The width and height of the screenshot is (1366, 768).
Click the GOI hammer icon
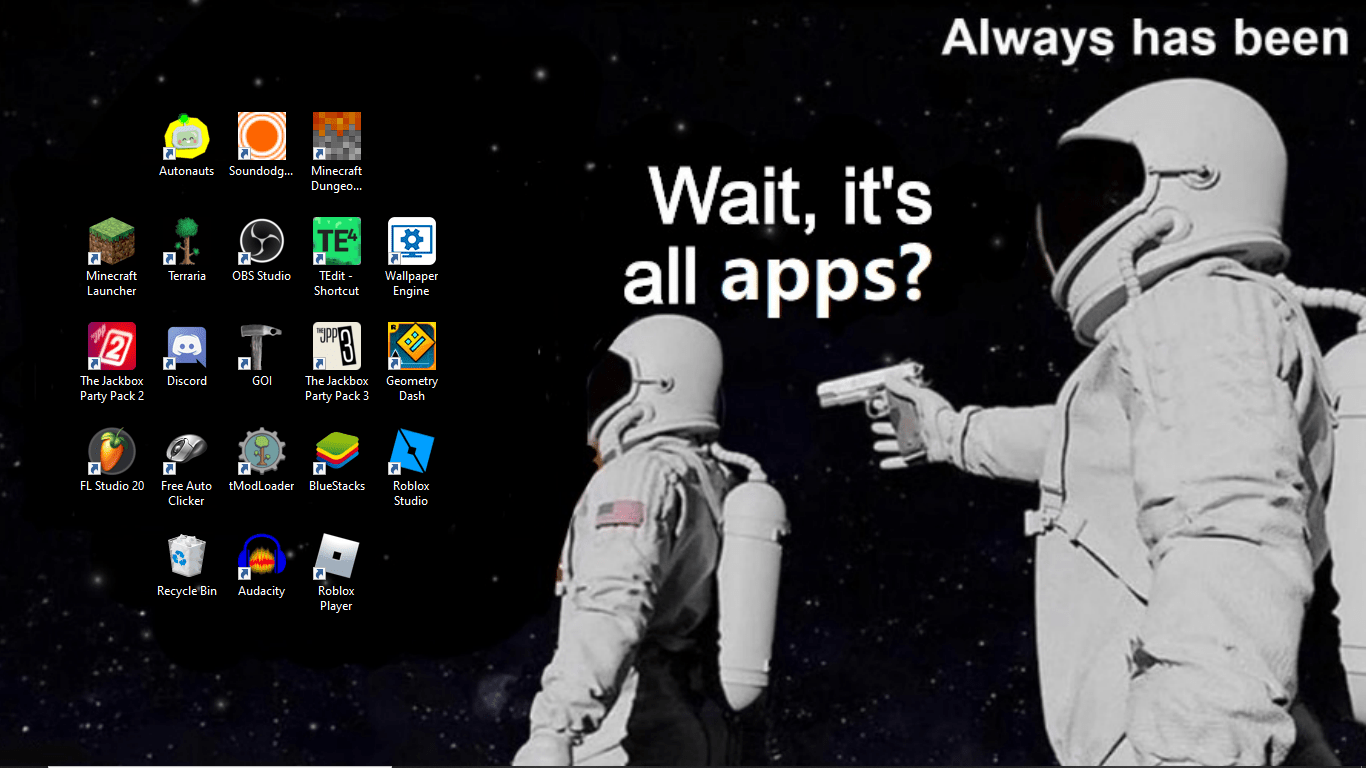click(262, 347)
